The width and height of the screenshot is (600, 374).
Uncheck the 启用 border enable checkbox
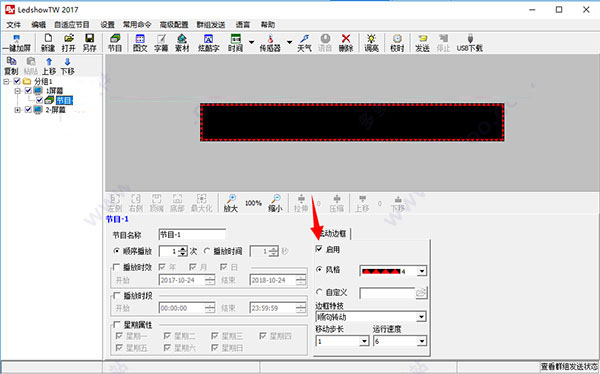tap(319, 249)
